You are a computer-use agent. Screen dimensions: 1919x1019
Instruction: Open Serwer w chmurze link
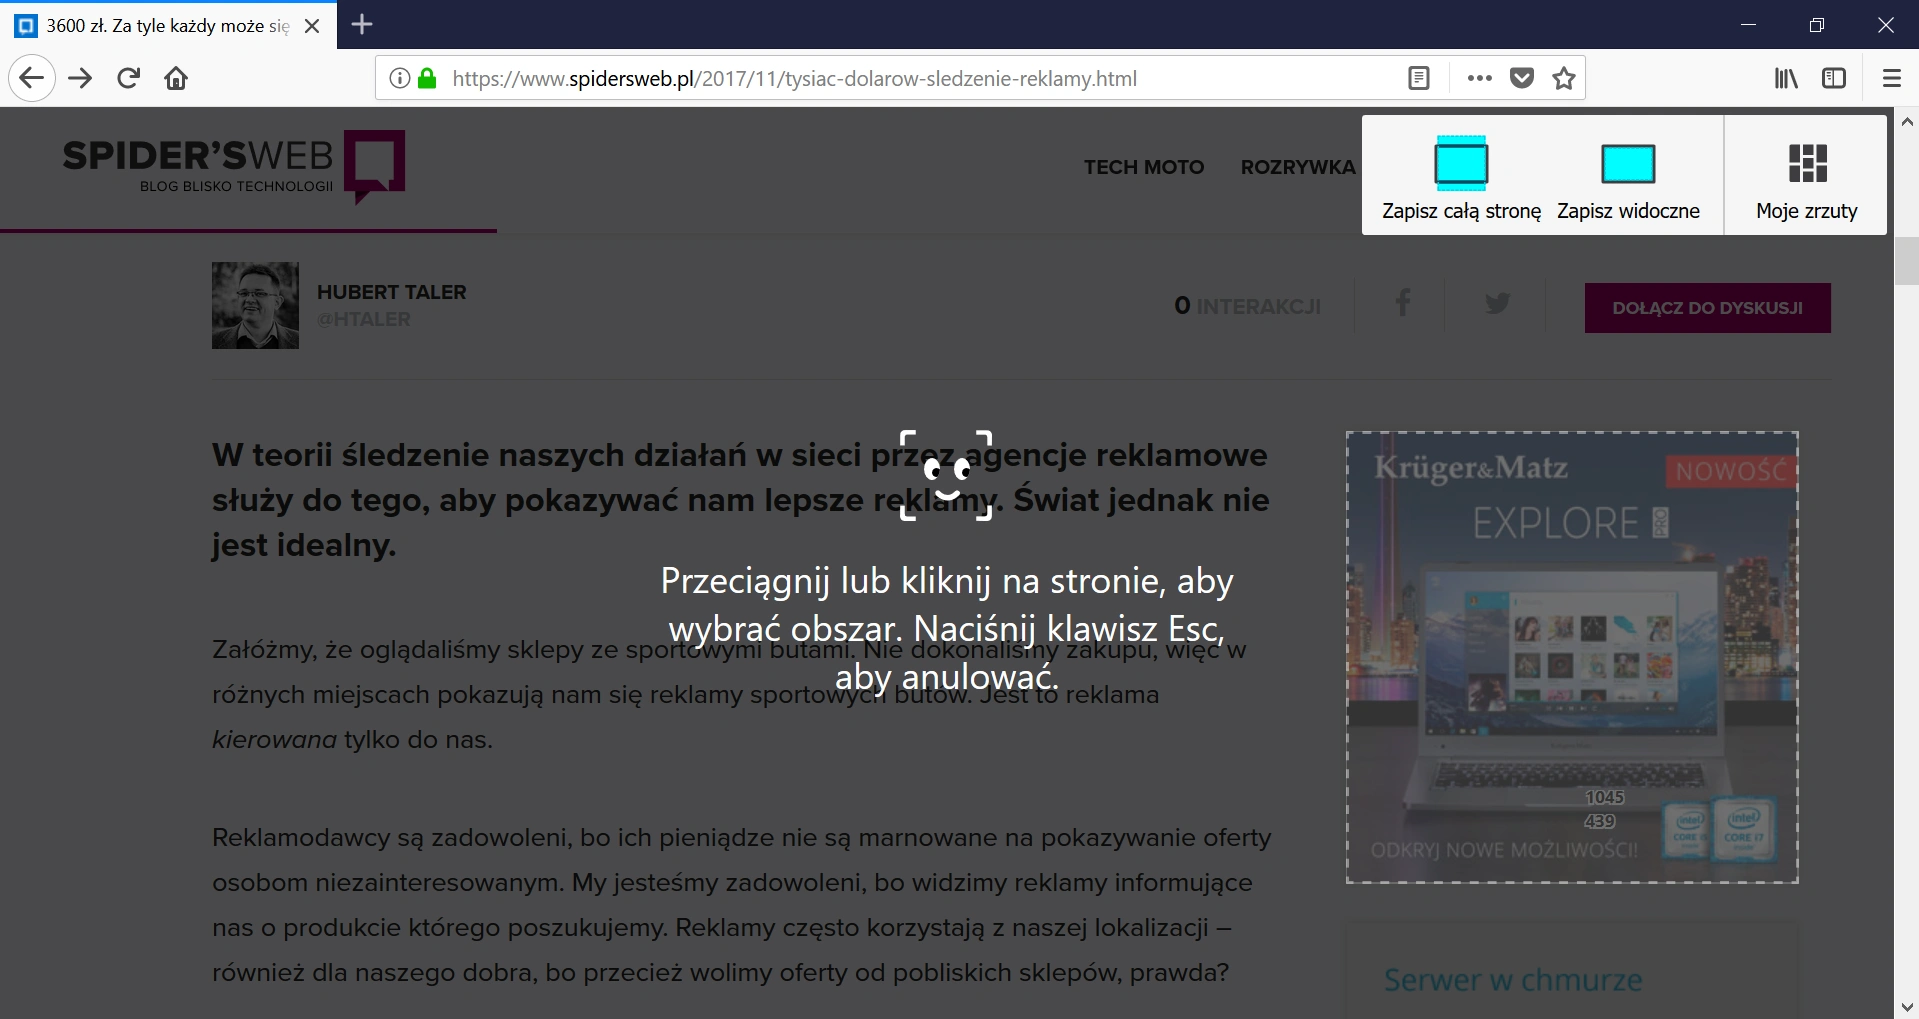click(1512, 980)
